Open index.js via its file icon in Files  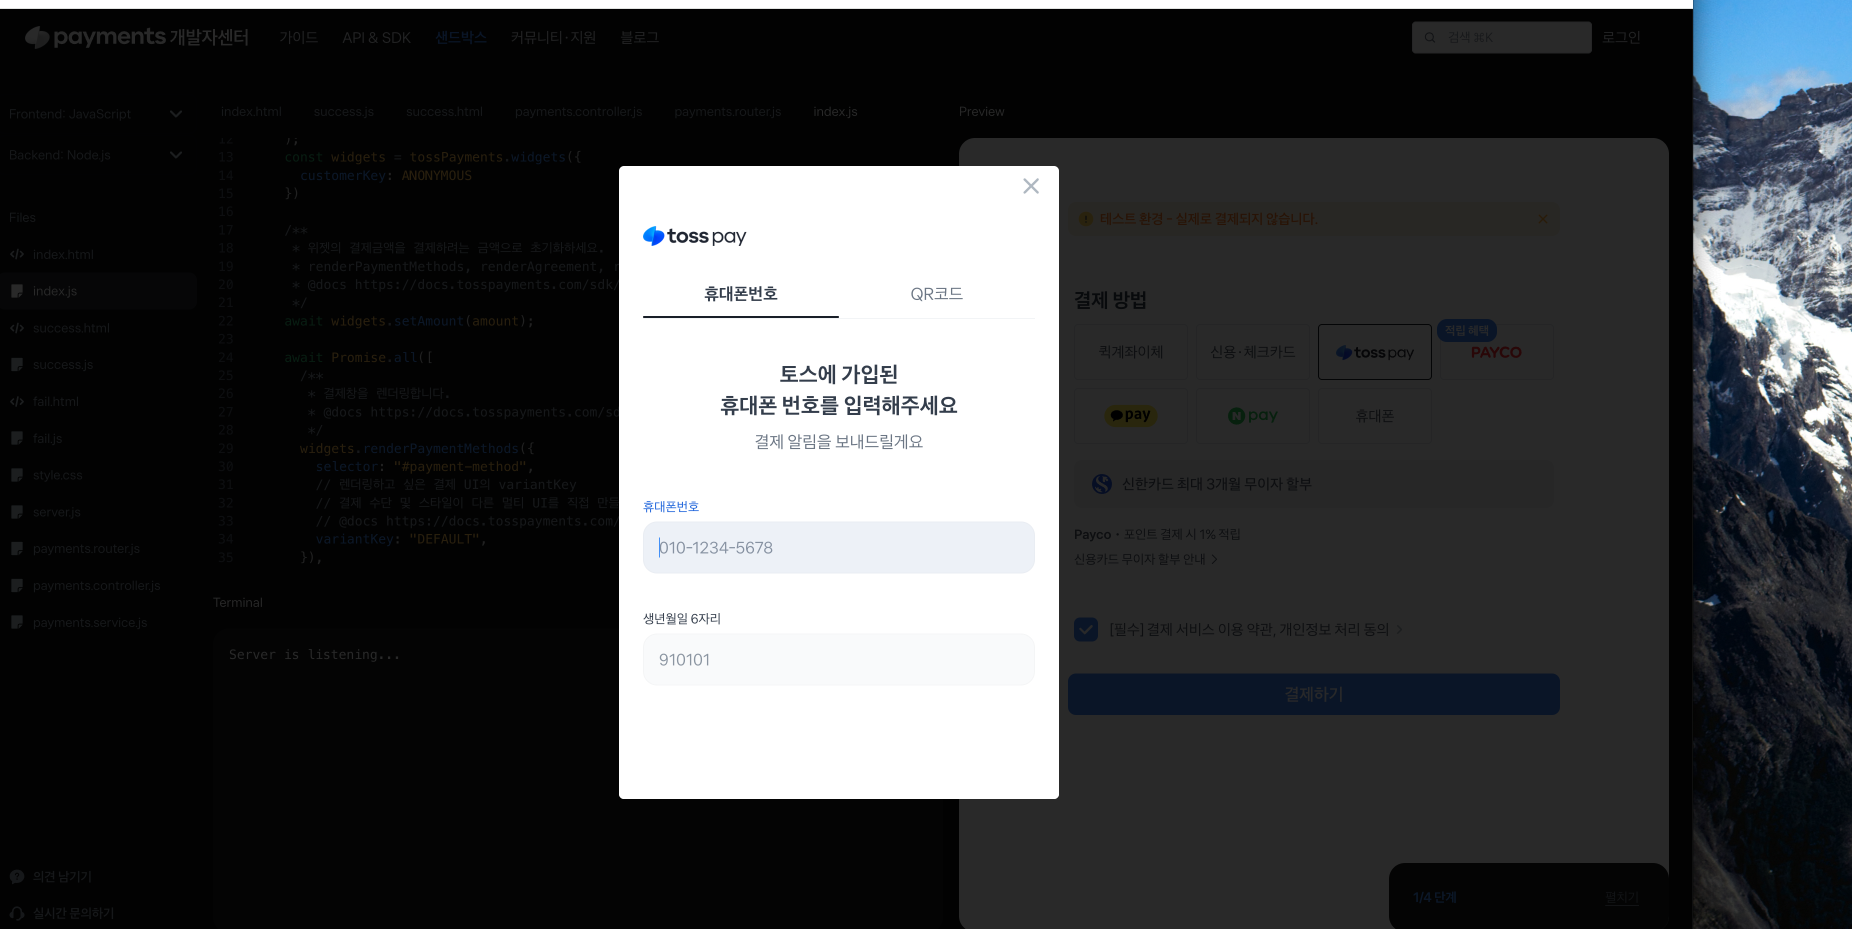pyautogui.click(x=17, y=291)
